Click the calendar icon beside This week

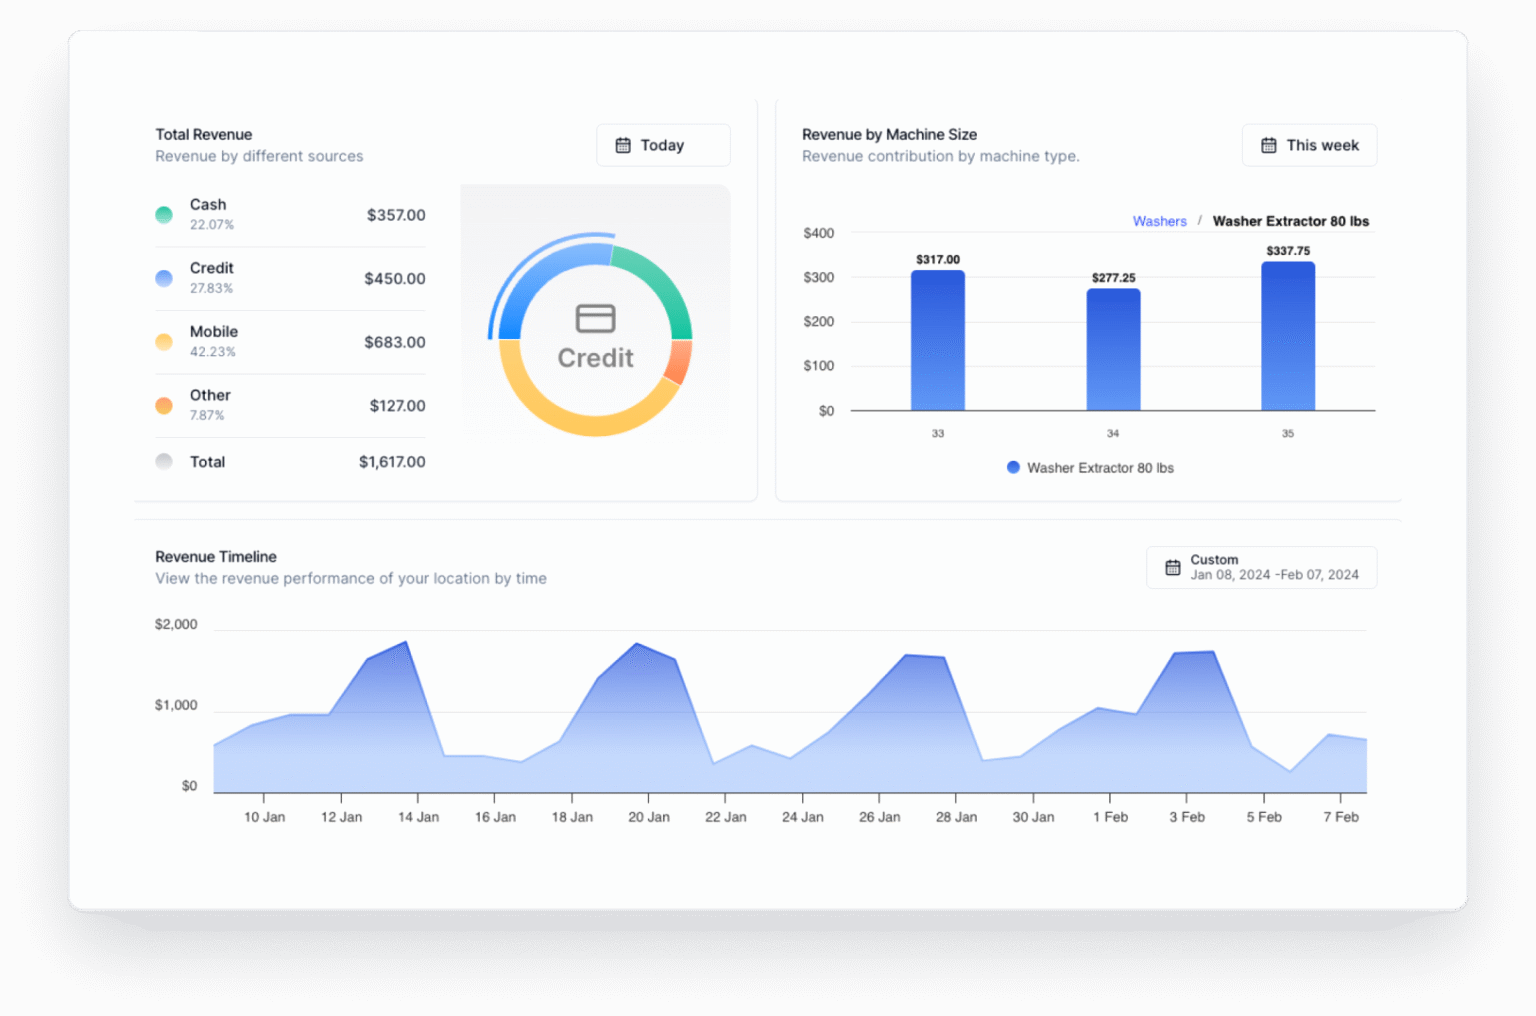click(1270, 145)
